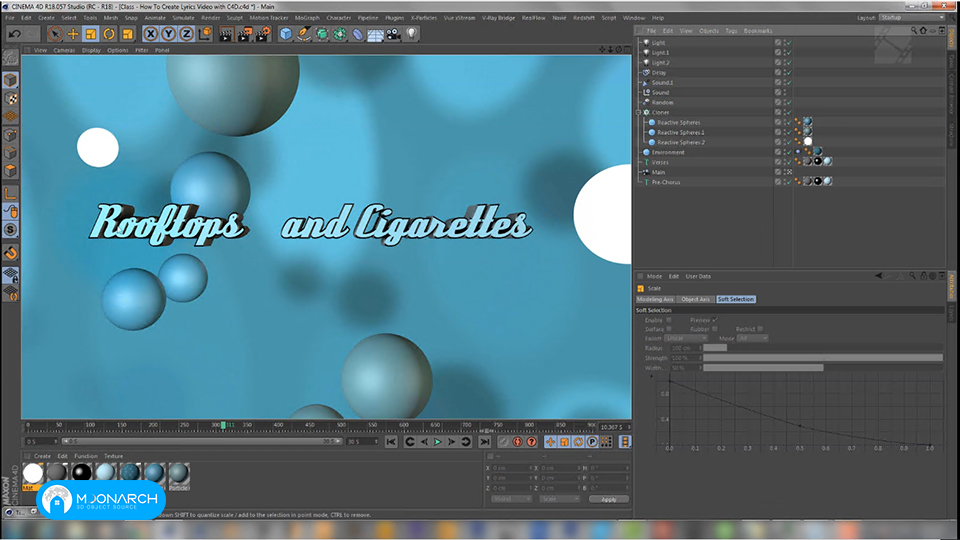Open Object Manager Bookmarks menu
Screen dimensions: 960x540
[758, 31]
